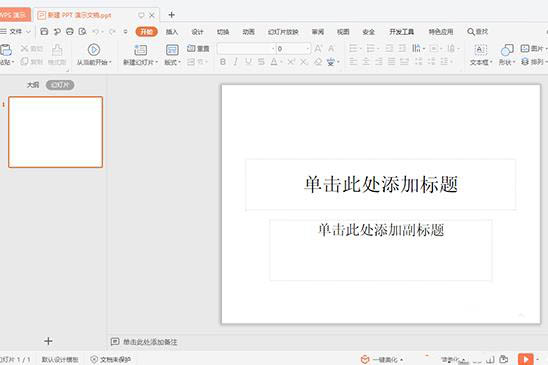The width and height of the screenshot is (548, 365).
Task: Open the File (文件) menu dropdown
Action: (16, 31)
